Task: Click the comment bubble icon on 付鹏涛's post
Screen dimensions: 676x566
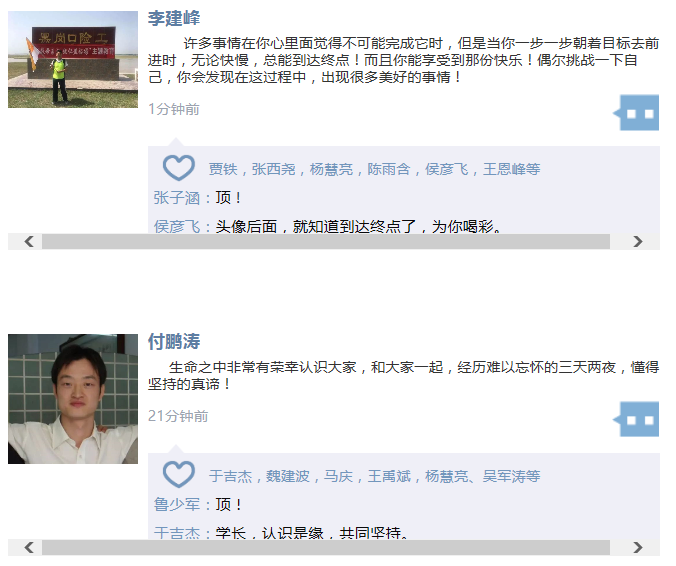Action: pos(636,419)
